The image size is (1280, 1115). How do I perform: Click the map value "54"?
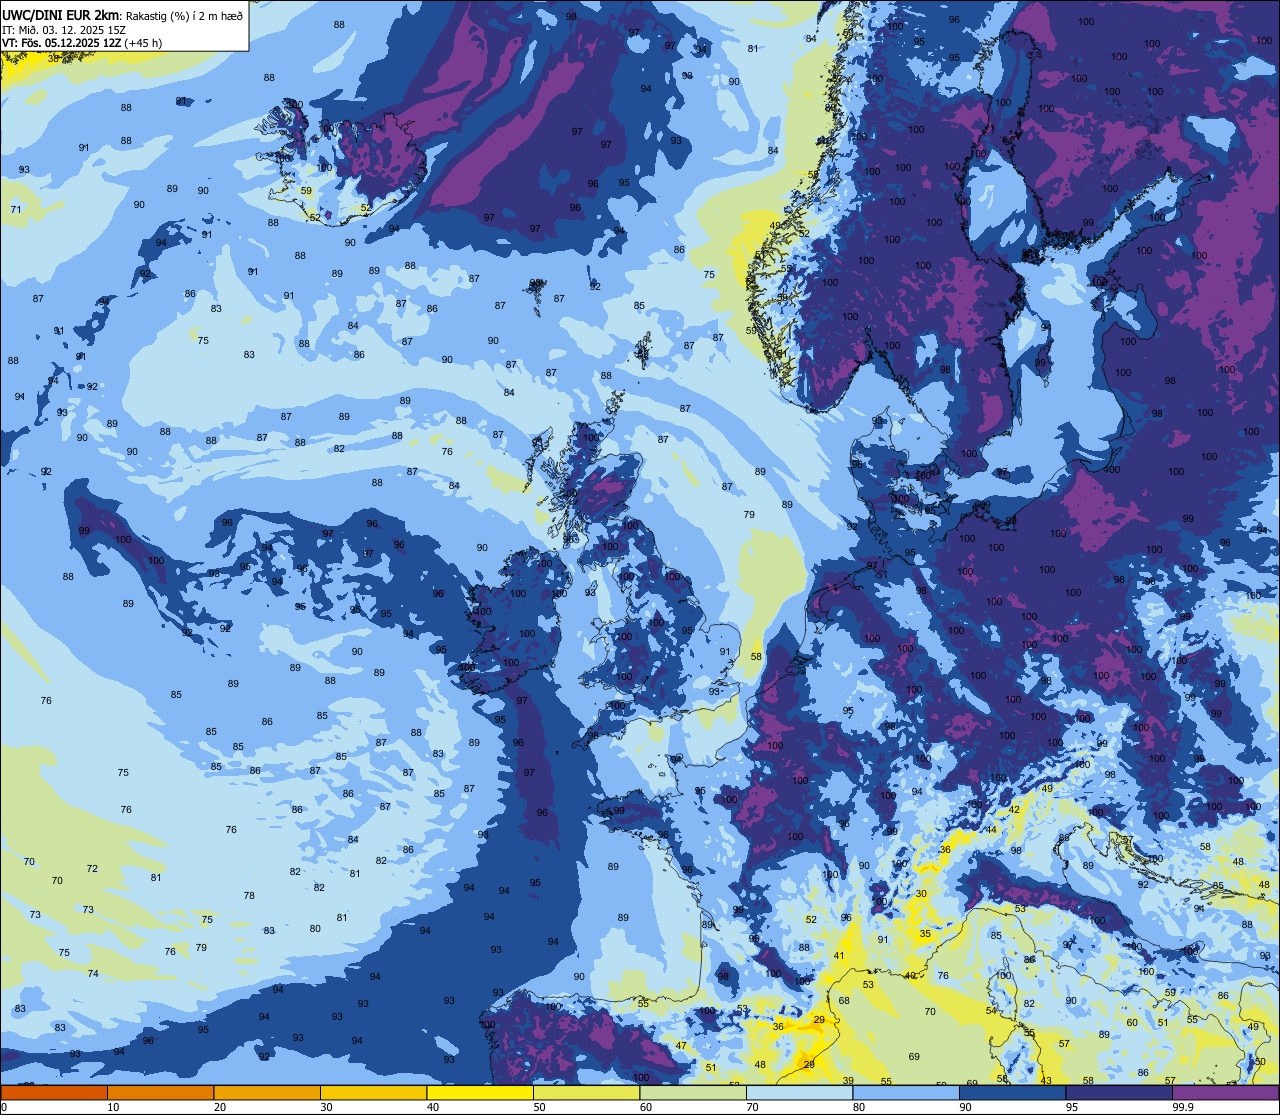pyautogui.click(x=991, y=1010)
